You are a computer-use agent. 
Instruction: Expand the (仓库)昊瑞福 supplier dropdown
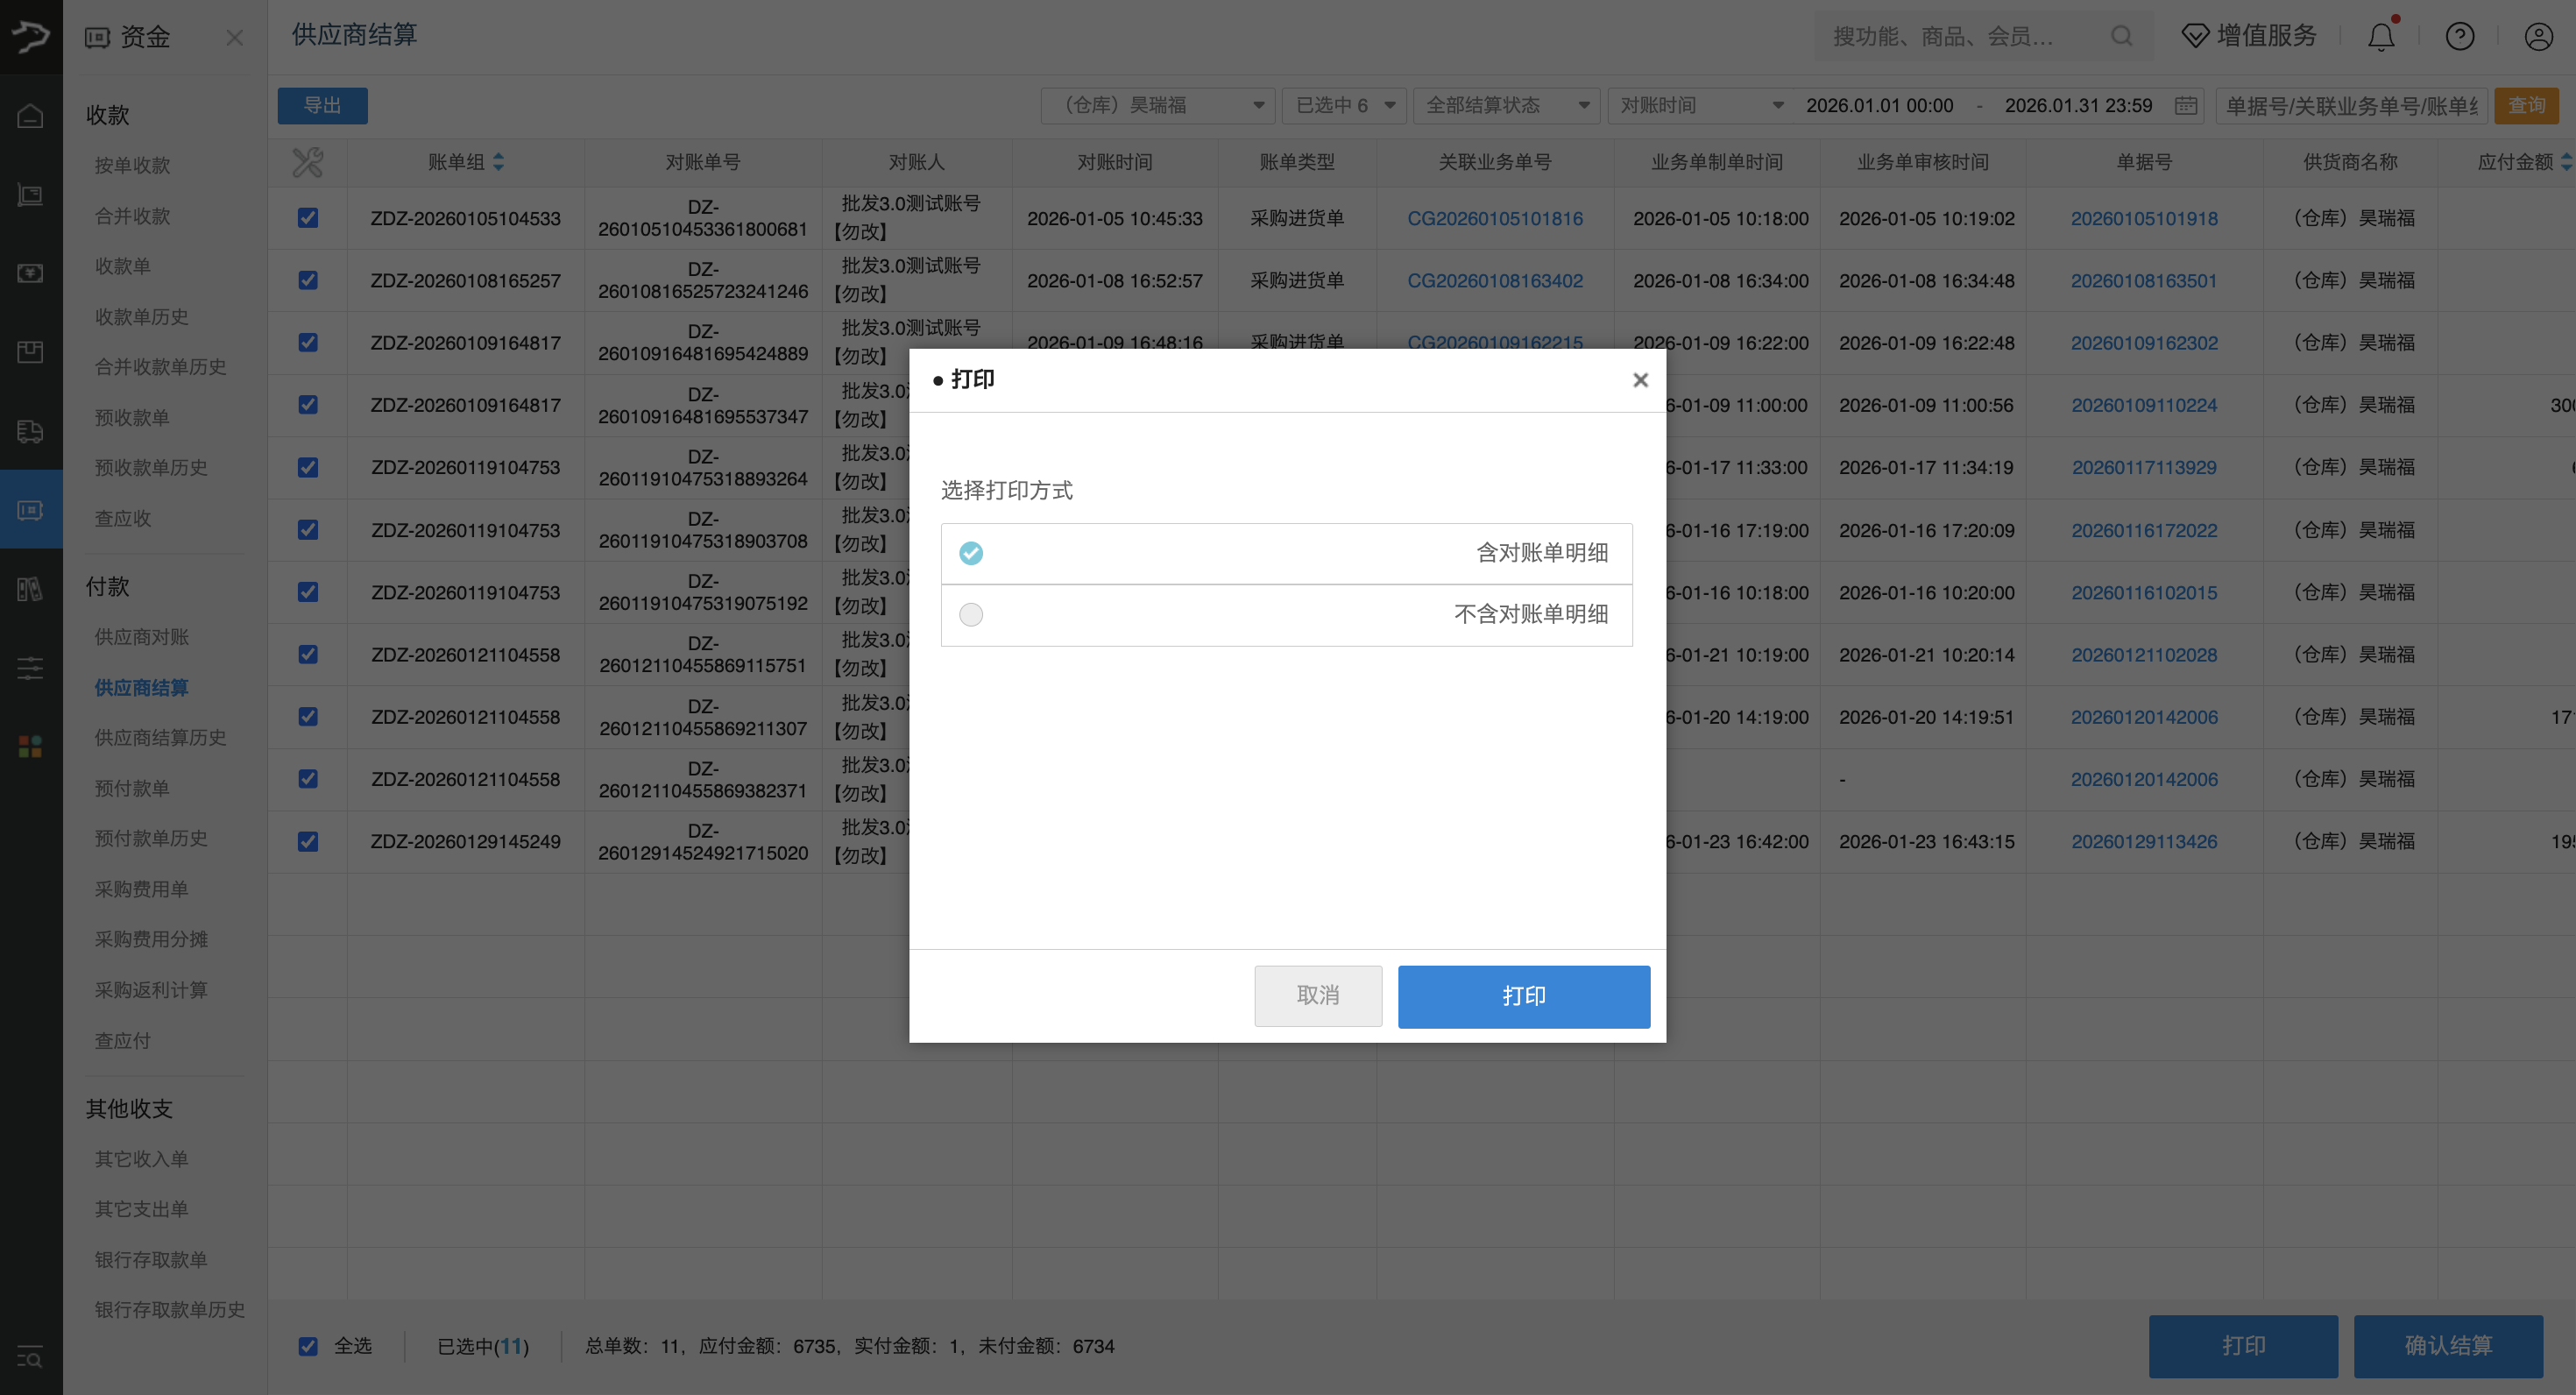(x=1157, y=106)
